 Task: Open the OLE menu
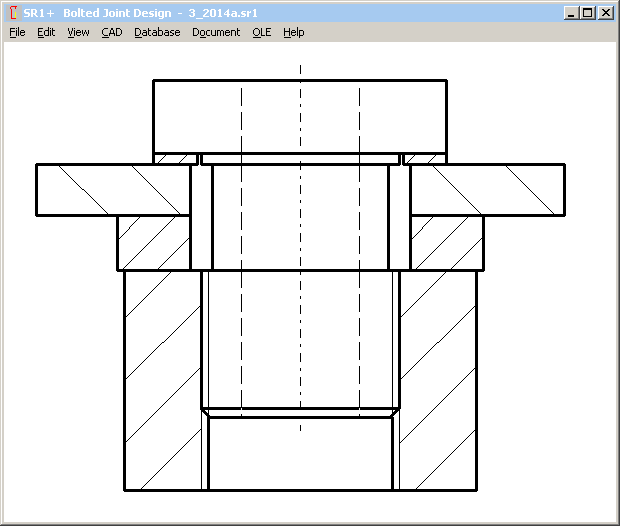(x=261, y=32)
